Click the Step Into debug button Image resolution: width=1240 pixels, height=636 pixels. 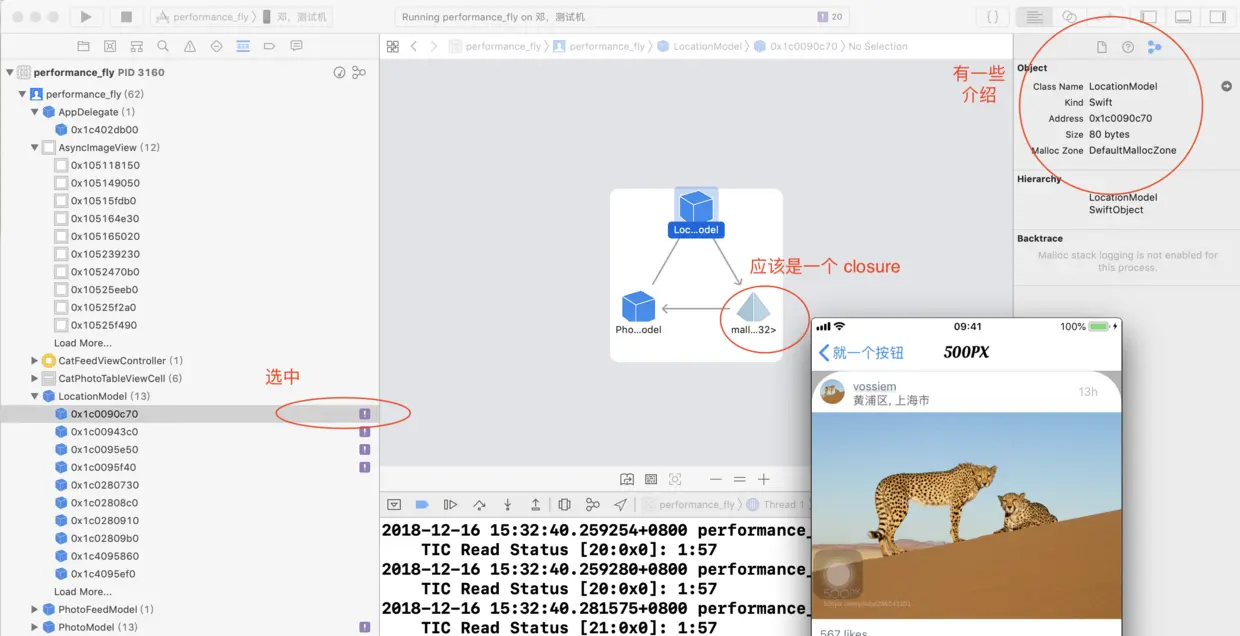pyautogui.click(x=507, y=505)
